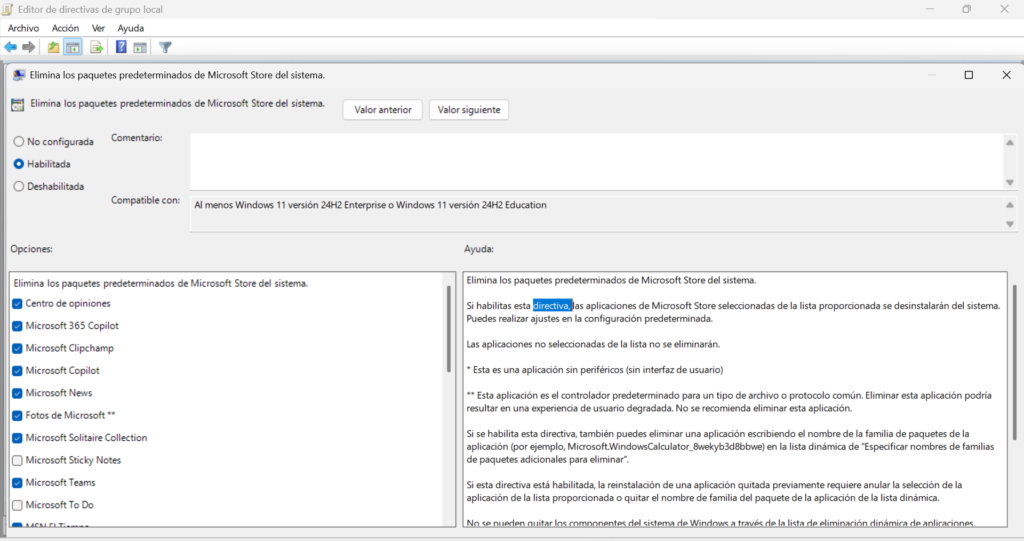This screenshot has width=1024, height=541.
Task: Click the Valor anterior button
Action: pyautogui.click(x=383, y=110)
